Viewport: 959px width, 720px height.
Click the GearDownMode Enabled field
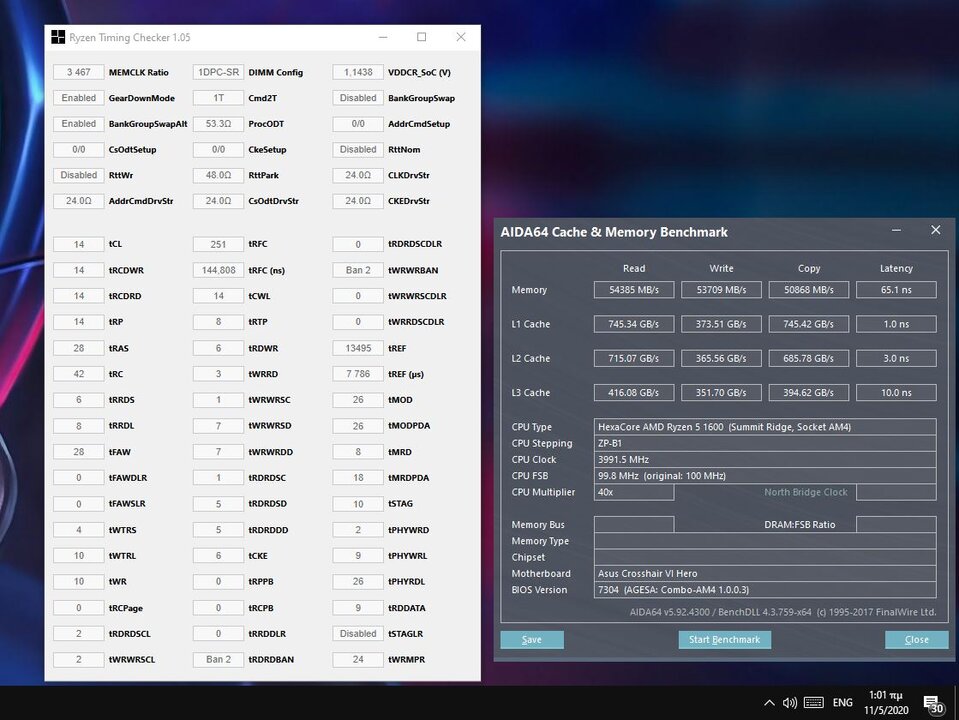[x=79, y=98]
